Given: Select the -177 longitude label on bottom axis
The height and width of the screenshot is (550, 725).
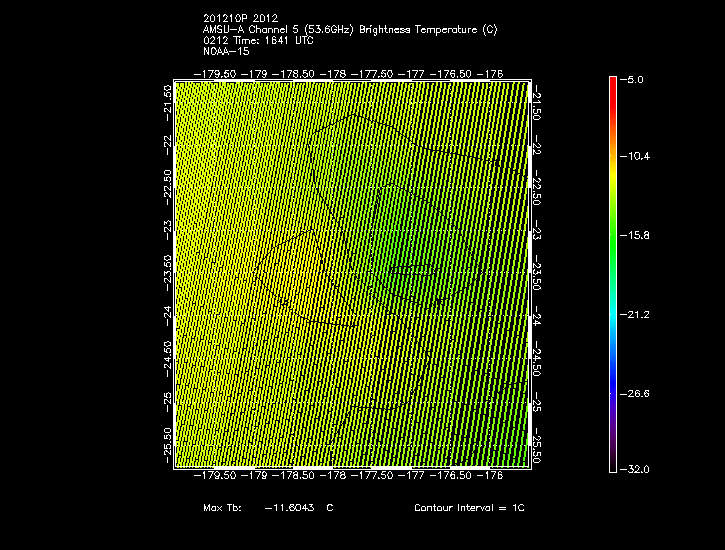Looking at the screenshot, I should tap(413, 476).
